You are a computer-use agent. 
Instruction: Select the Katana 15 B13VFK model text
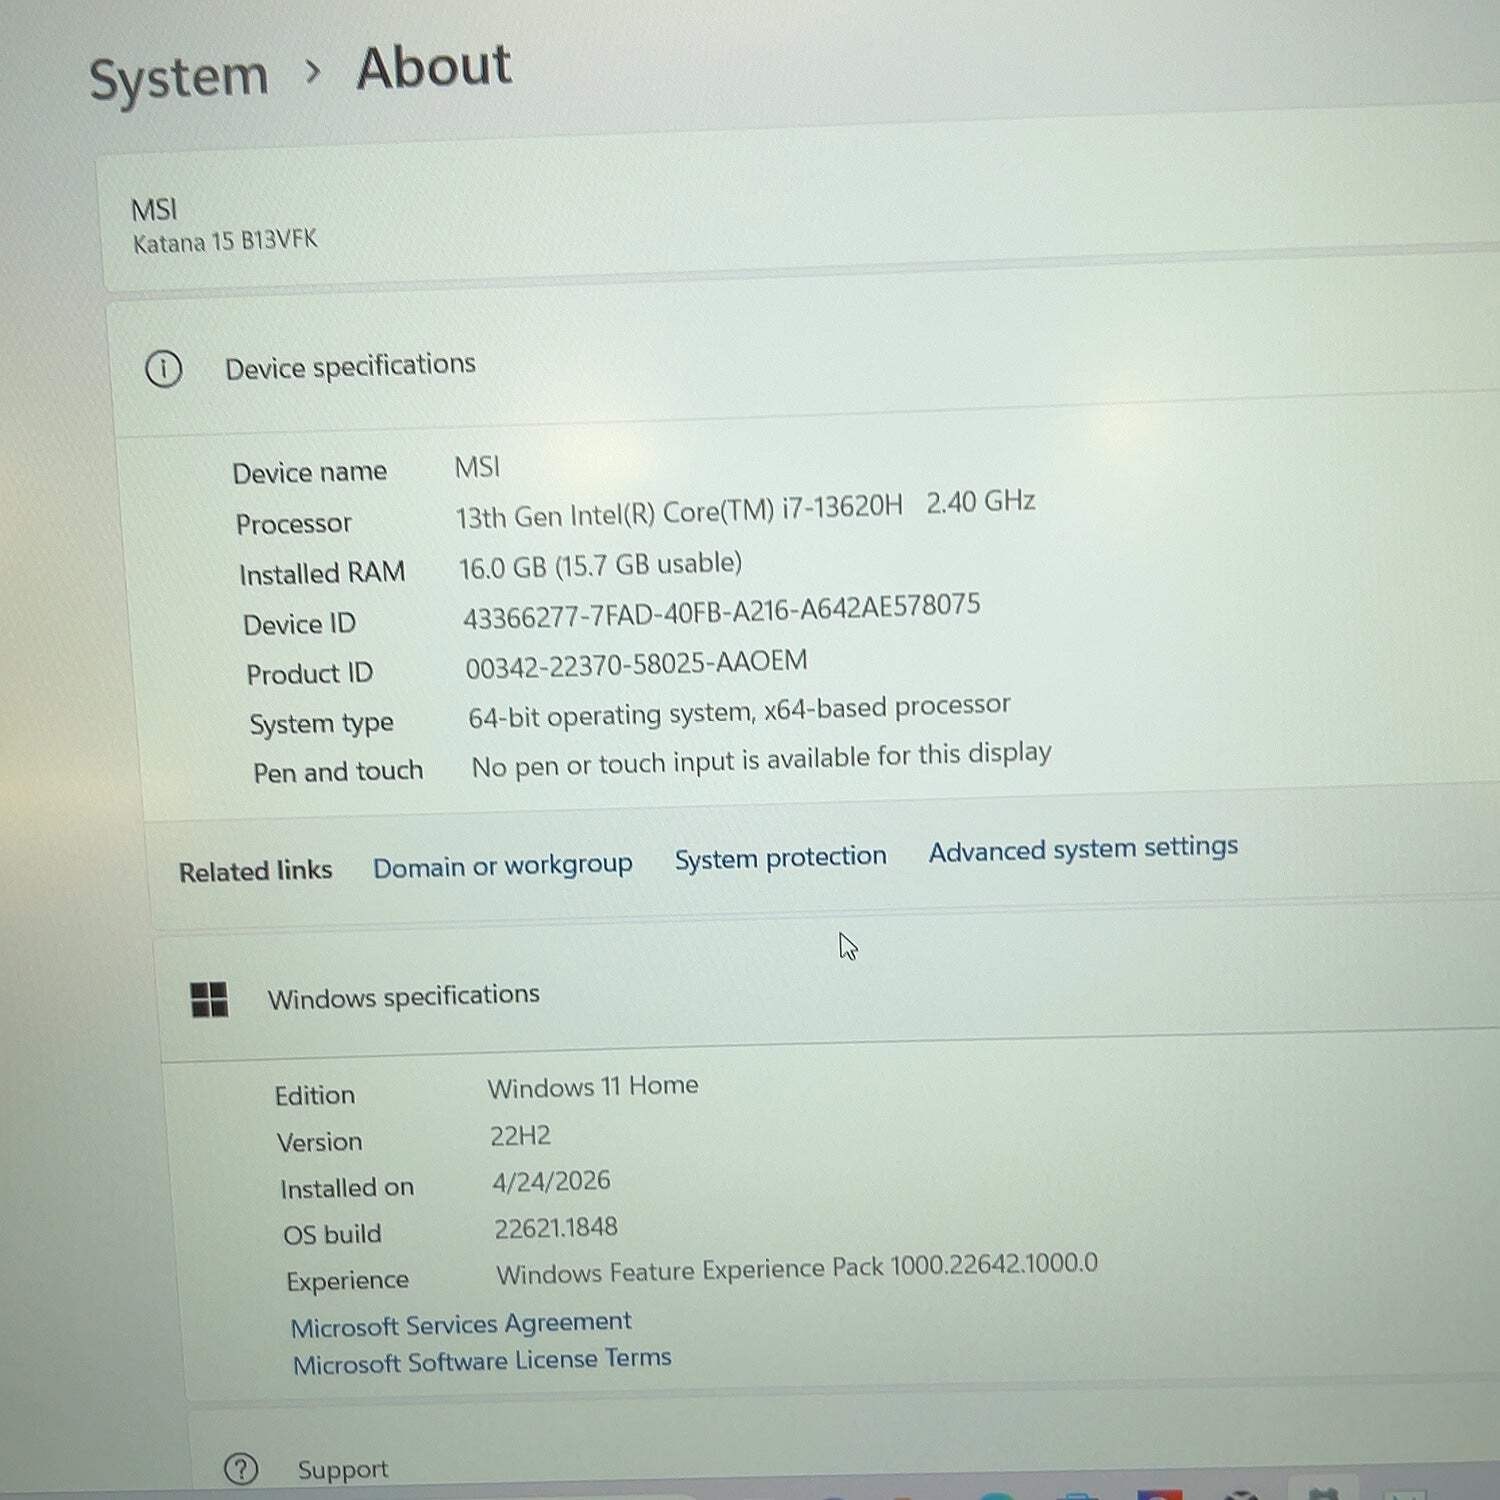point(225,242)
